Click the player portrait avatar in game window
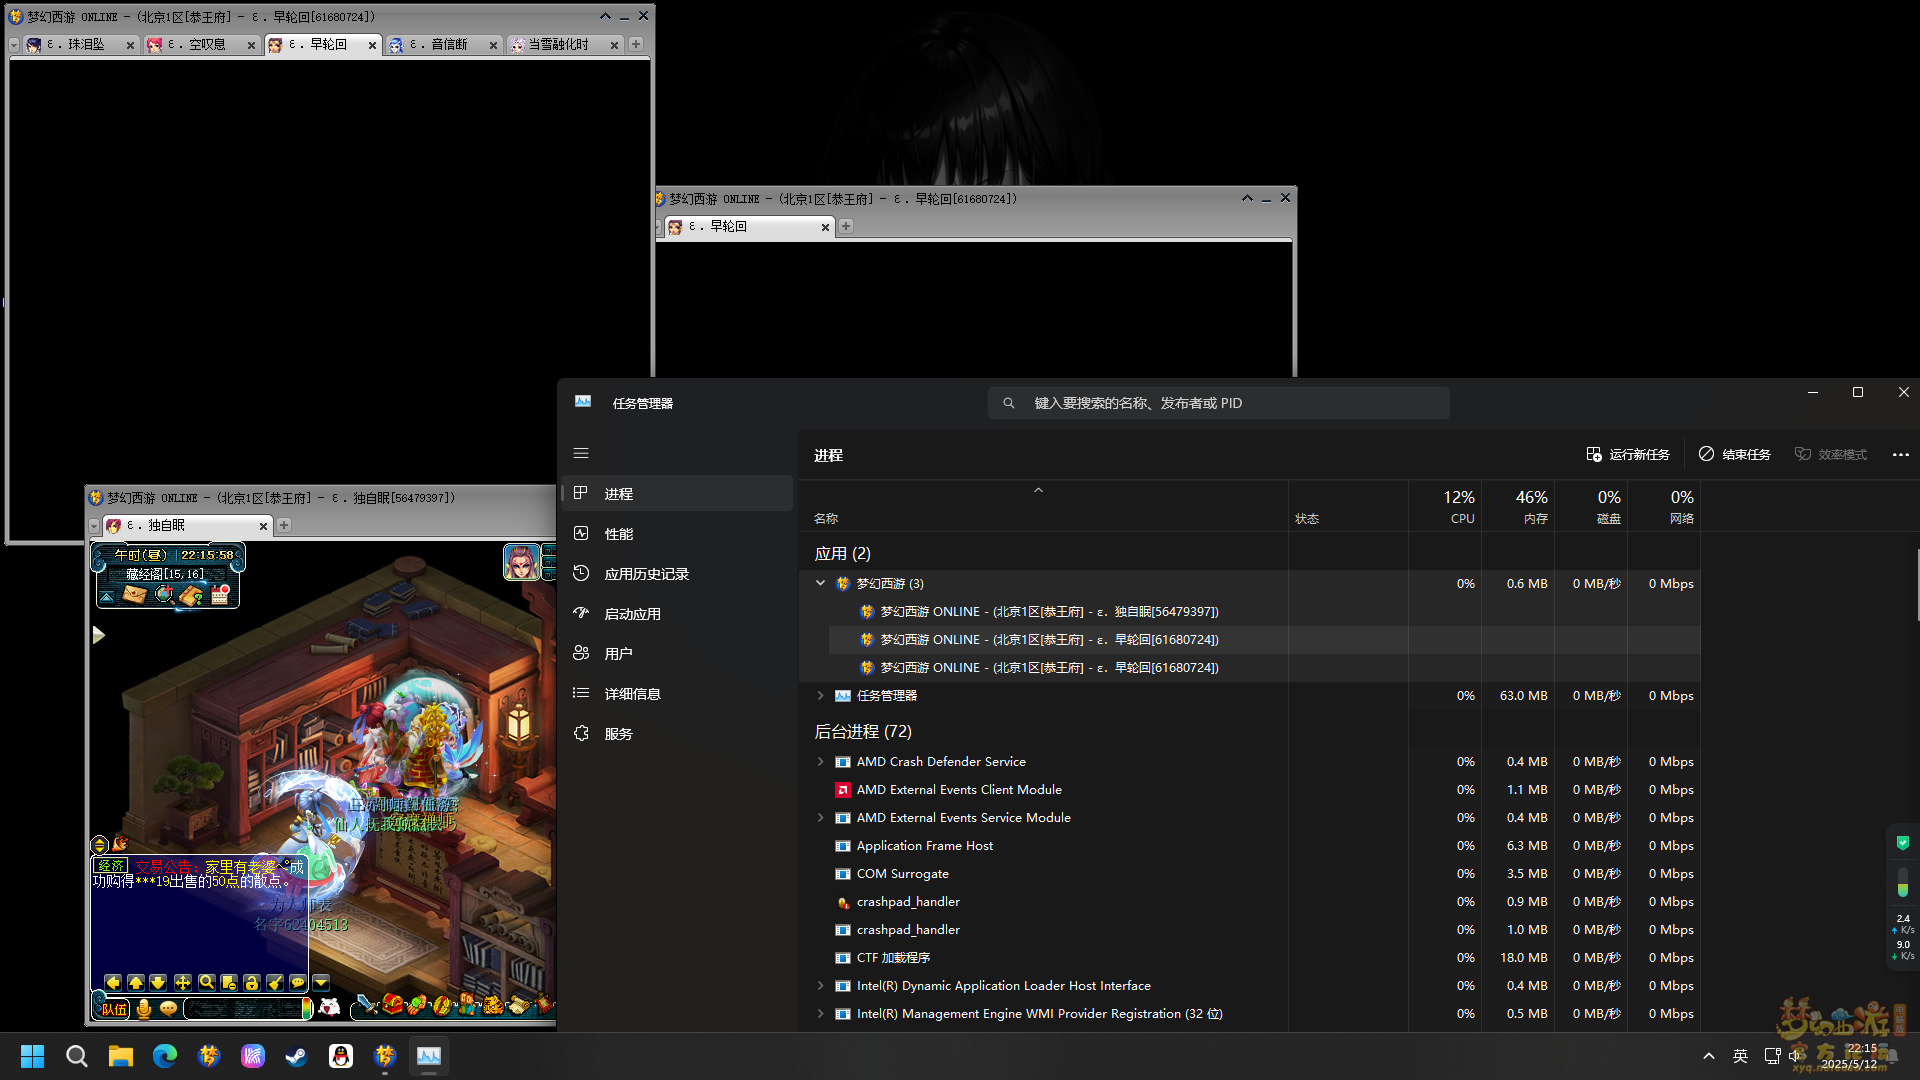 [x=521, y=562]
